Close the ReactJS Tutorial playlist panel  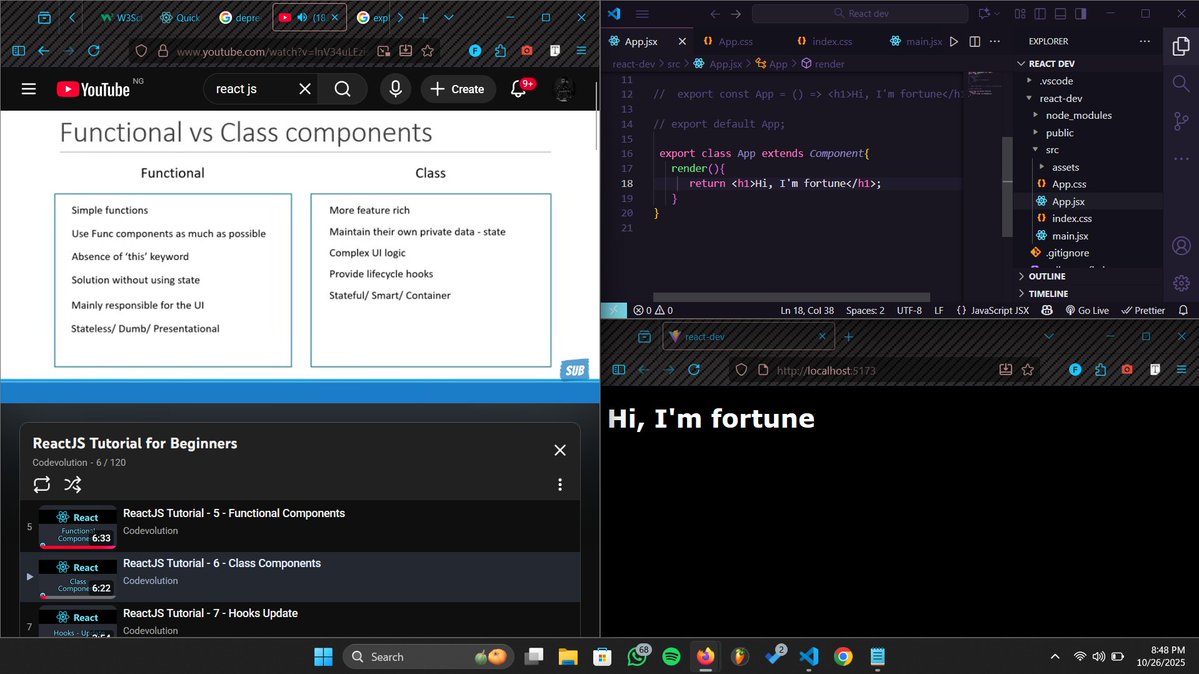pos(560,450)
